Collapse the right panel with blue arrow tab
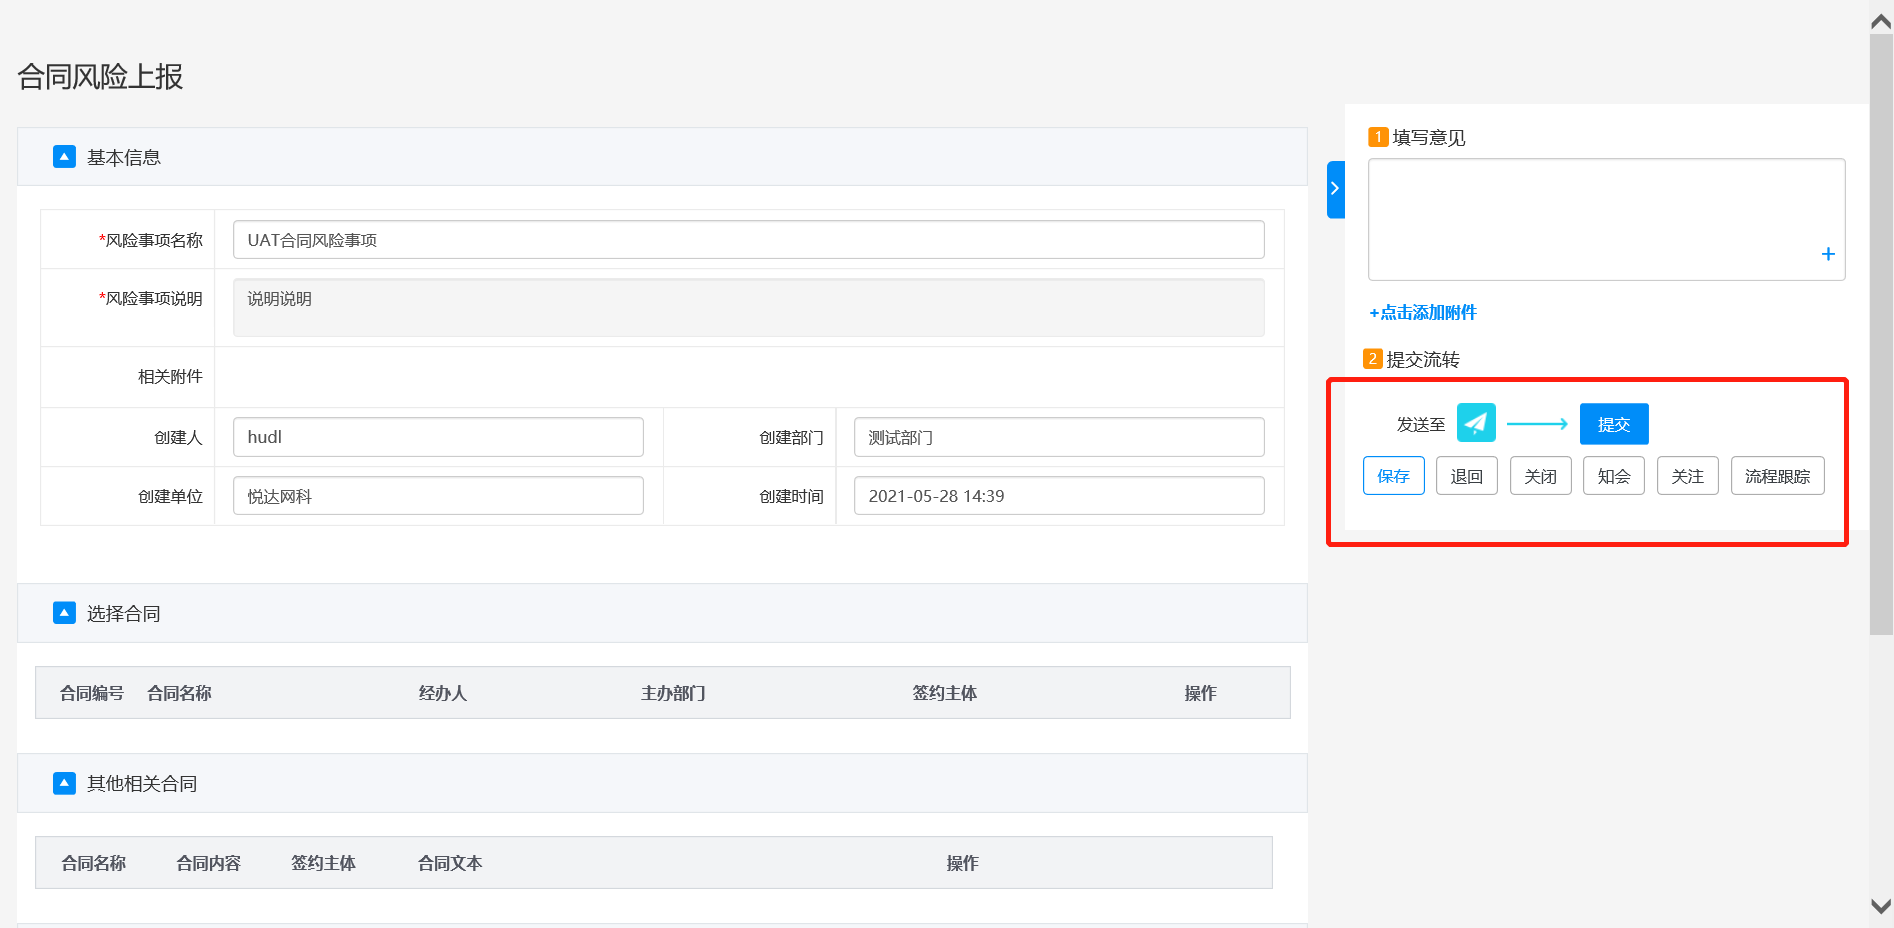The height and width of the screenshot is (928, 1894). click(1335, 189)
